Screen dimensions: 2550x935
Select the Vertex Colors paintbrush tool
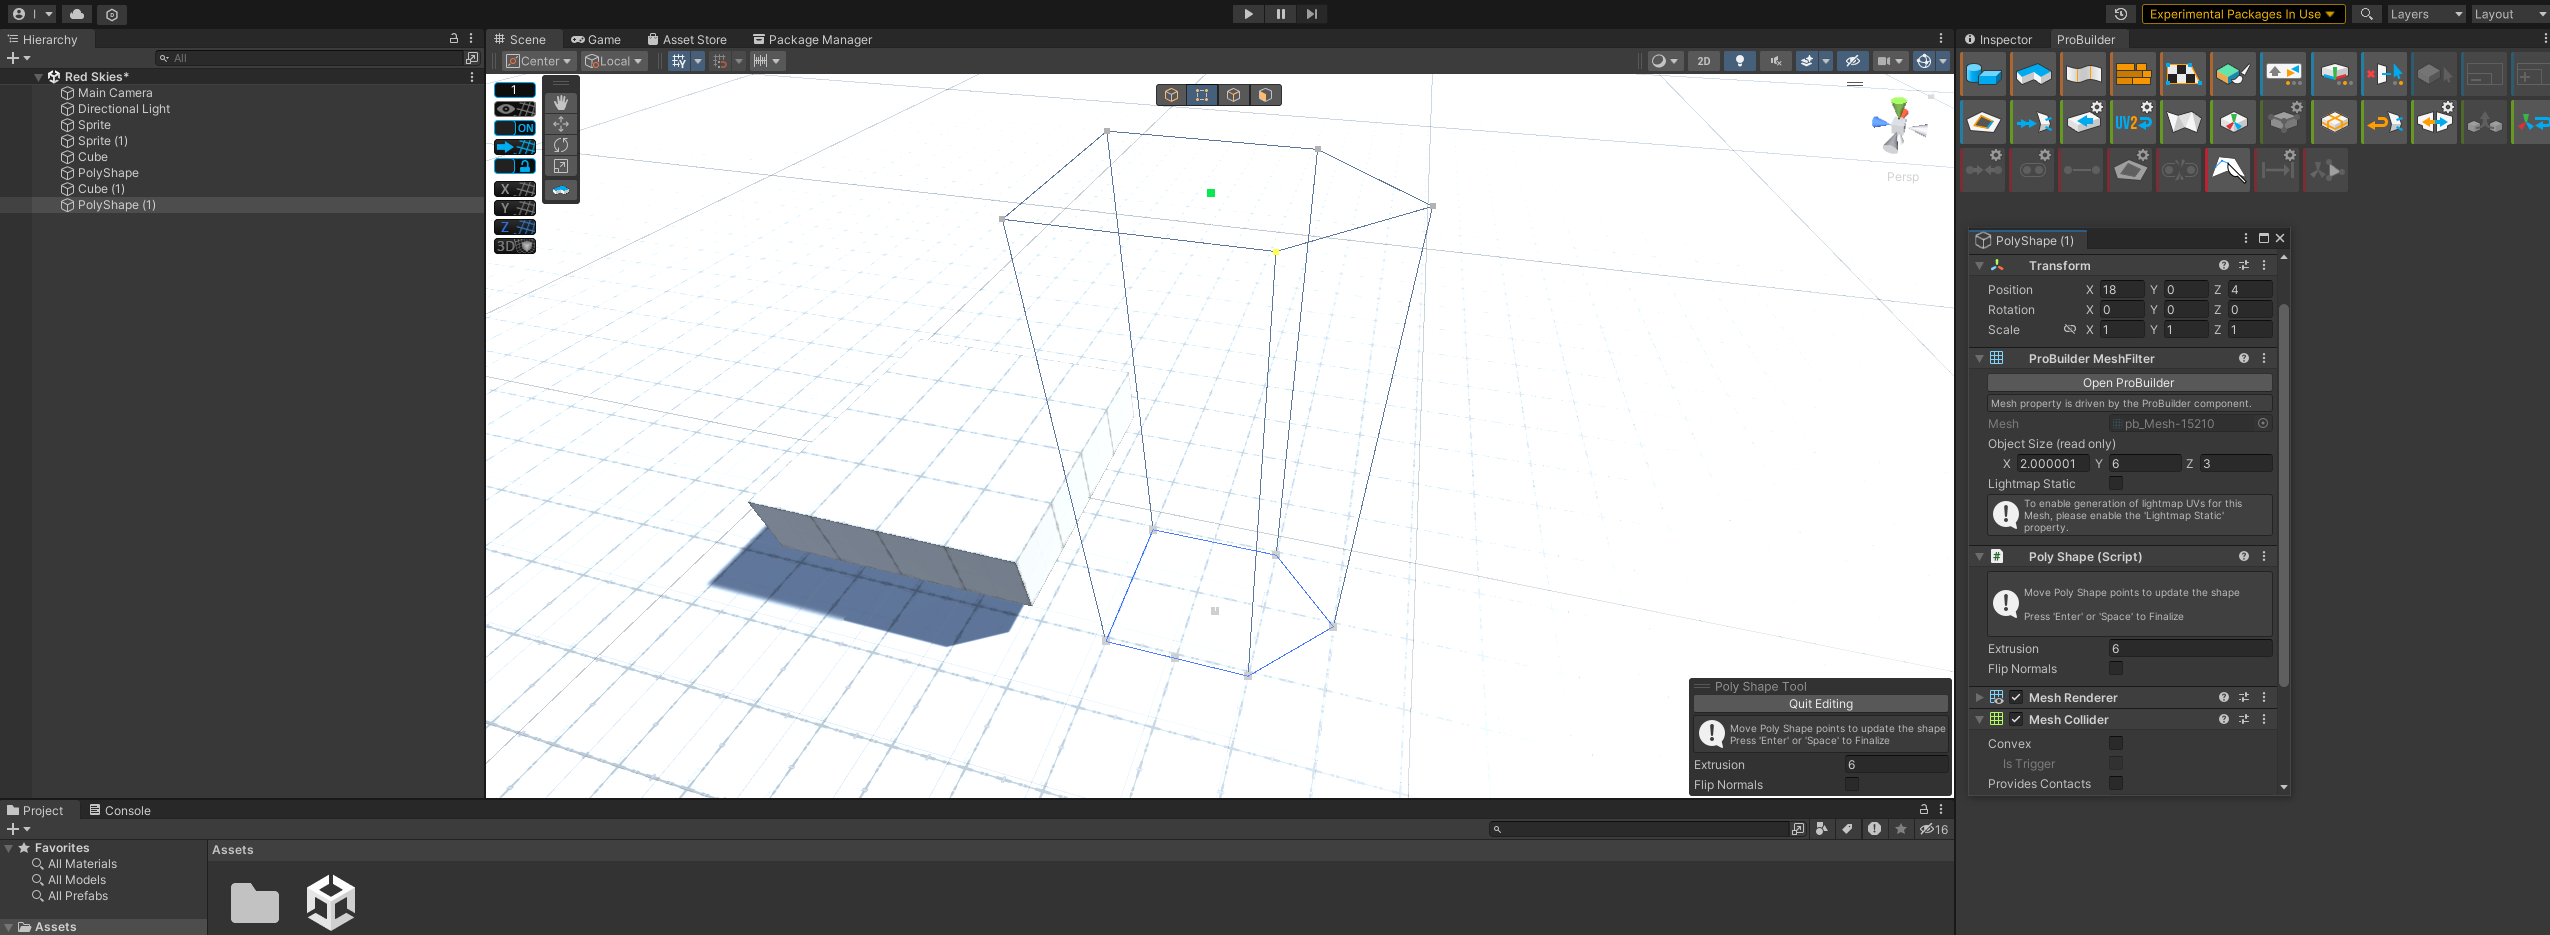click(x=2234, y=74)
